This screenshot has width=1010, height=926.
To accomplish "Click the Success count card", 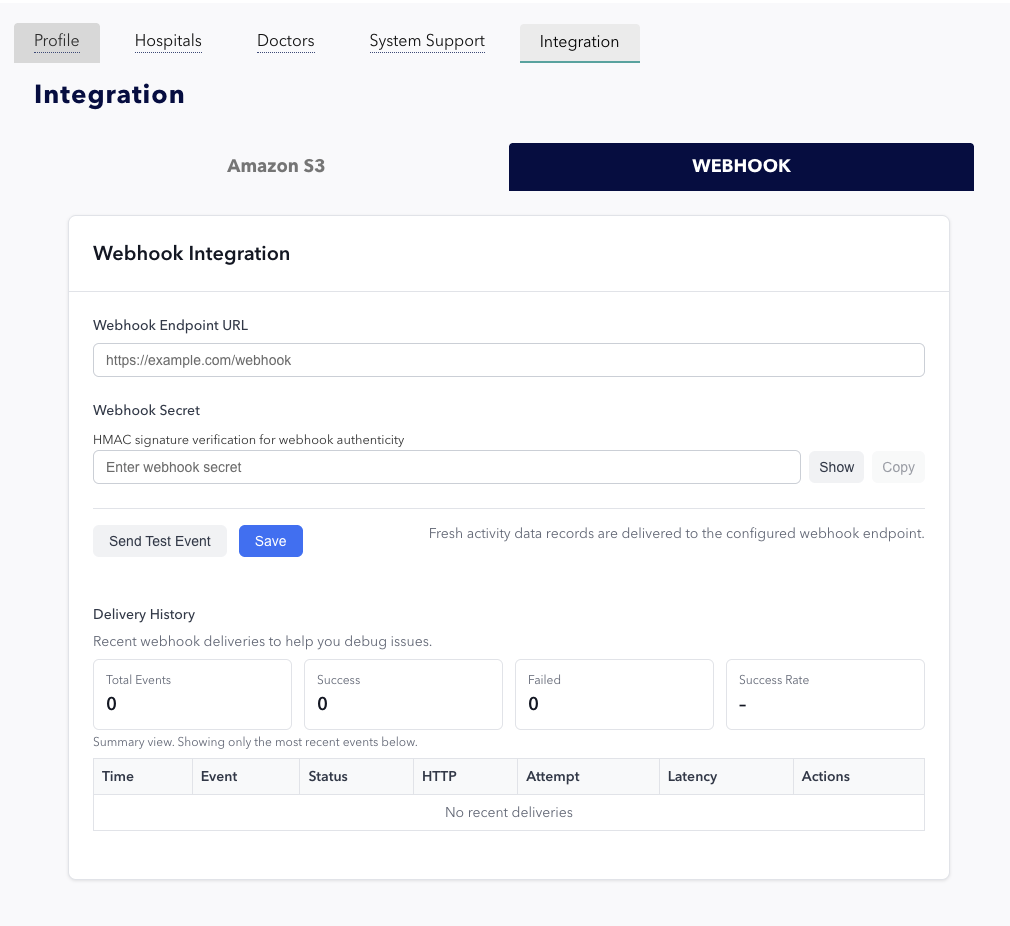I will coord(403,694).
